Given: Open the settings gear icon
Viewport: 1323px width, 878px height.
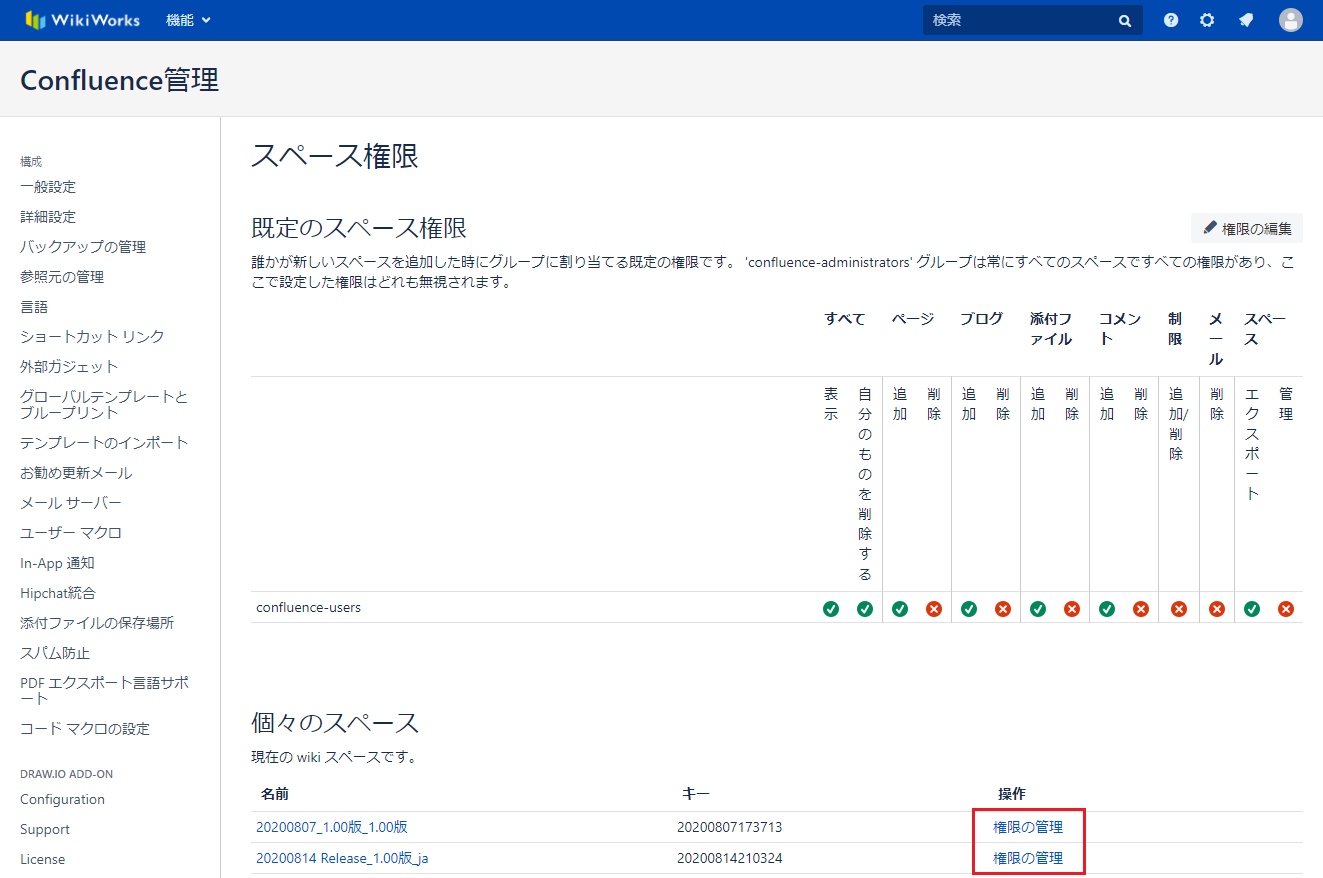Looking at the screenshot, I should [1207, 20].
